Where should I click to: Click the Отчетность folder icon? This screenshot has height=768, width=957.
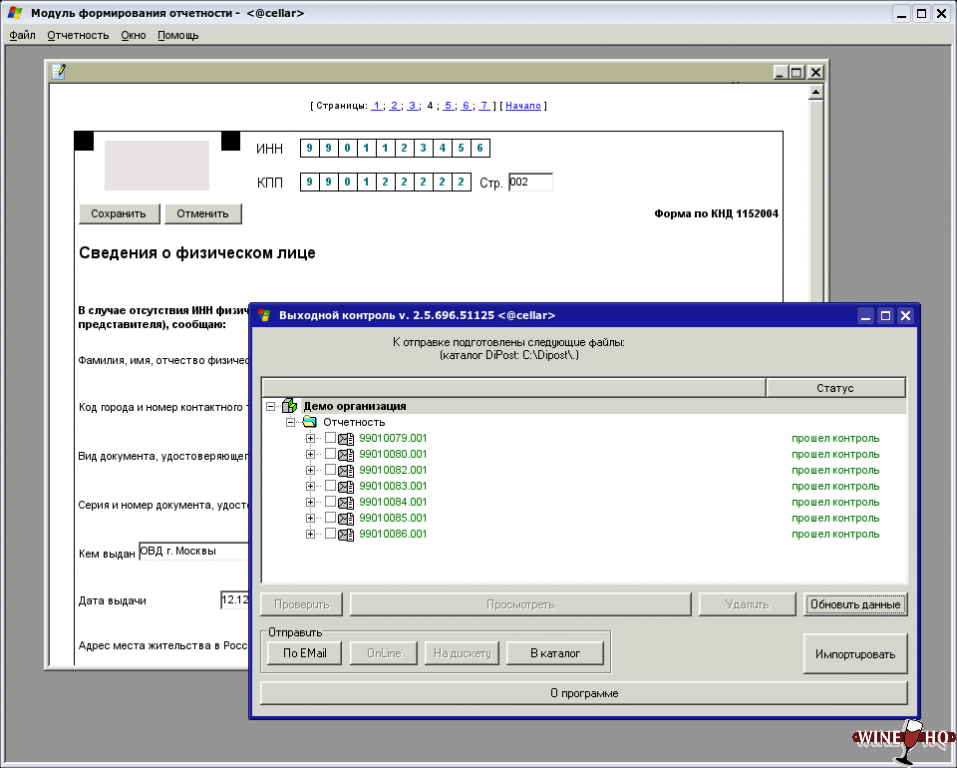click(x=309, y=422)
